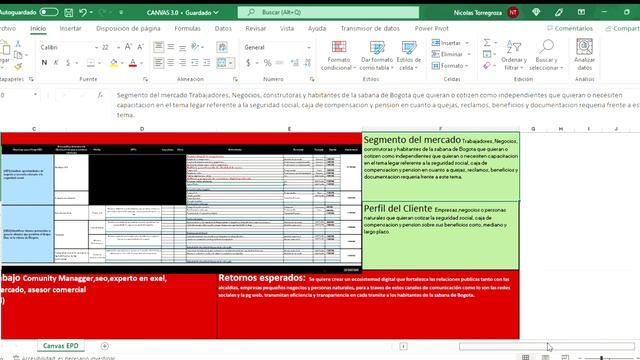Decrease the indent level
The width and height of the screenshot is (640, 360).
[195, 63]
